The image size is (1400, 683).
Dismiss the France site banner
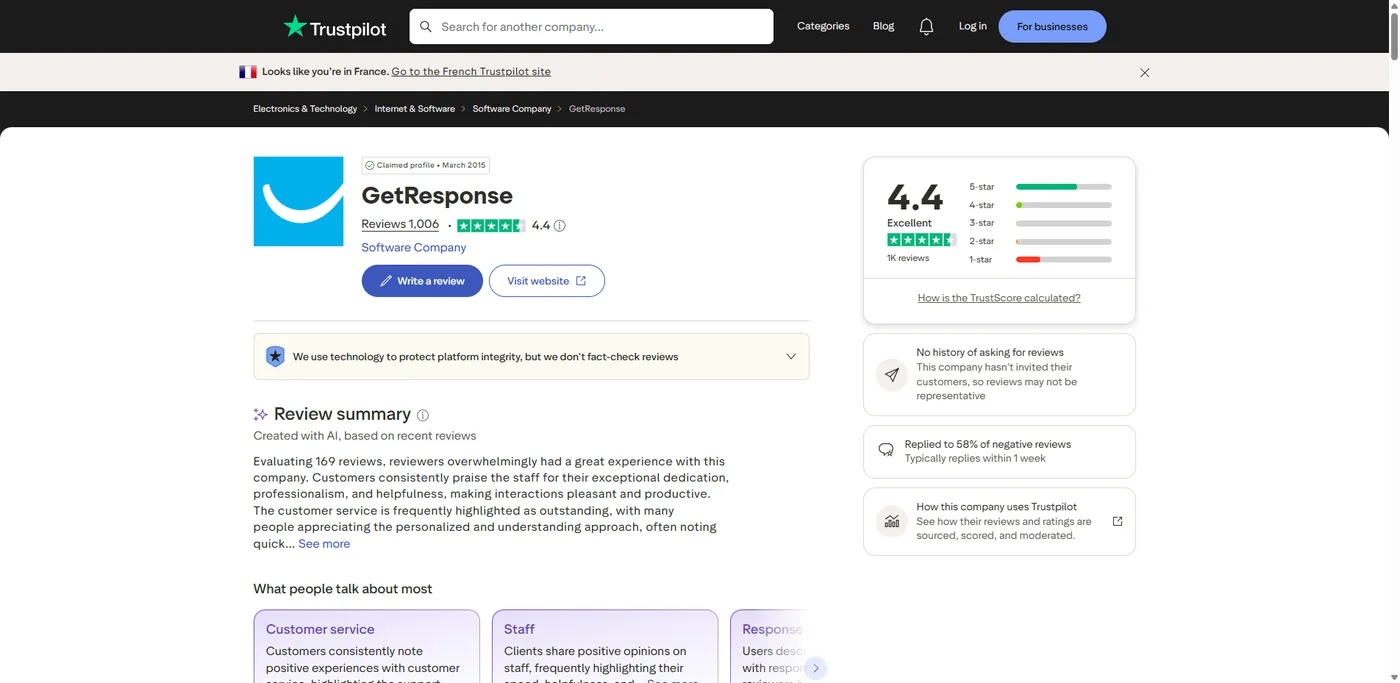[1145, 72]
